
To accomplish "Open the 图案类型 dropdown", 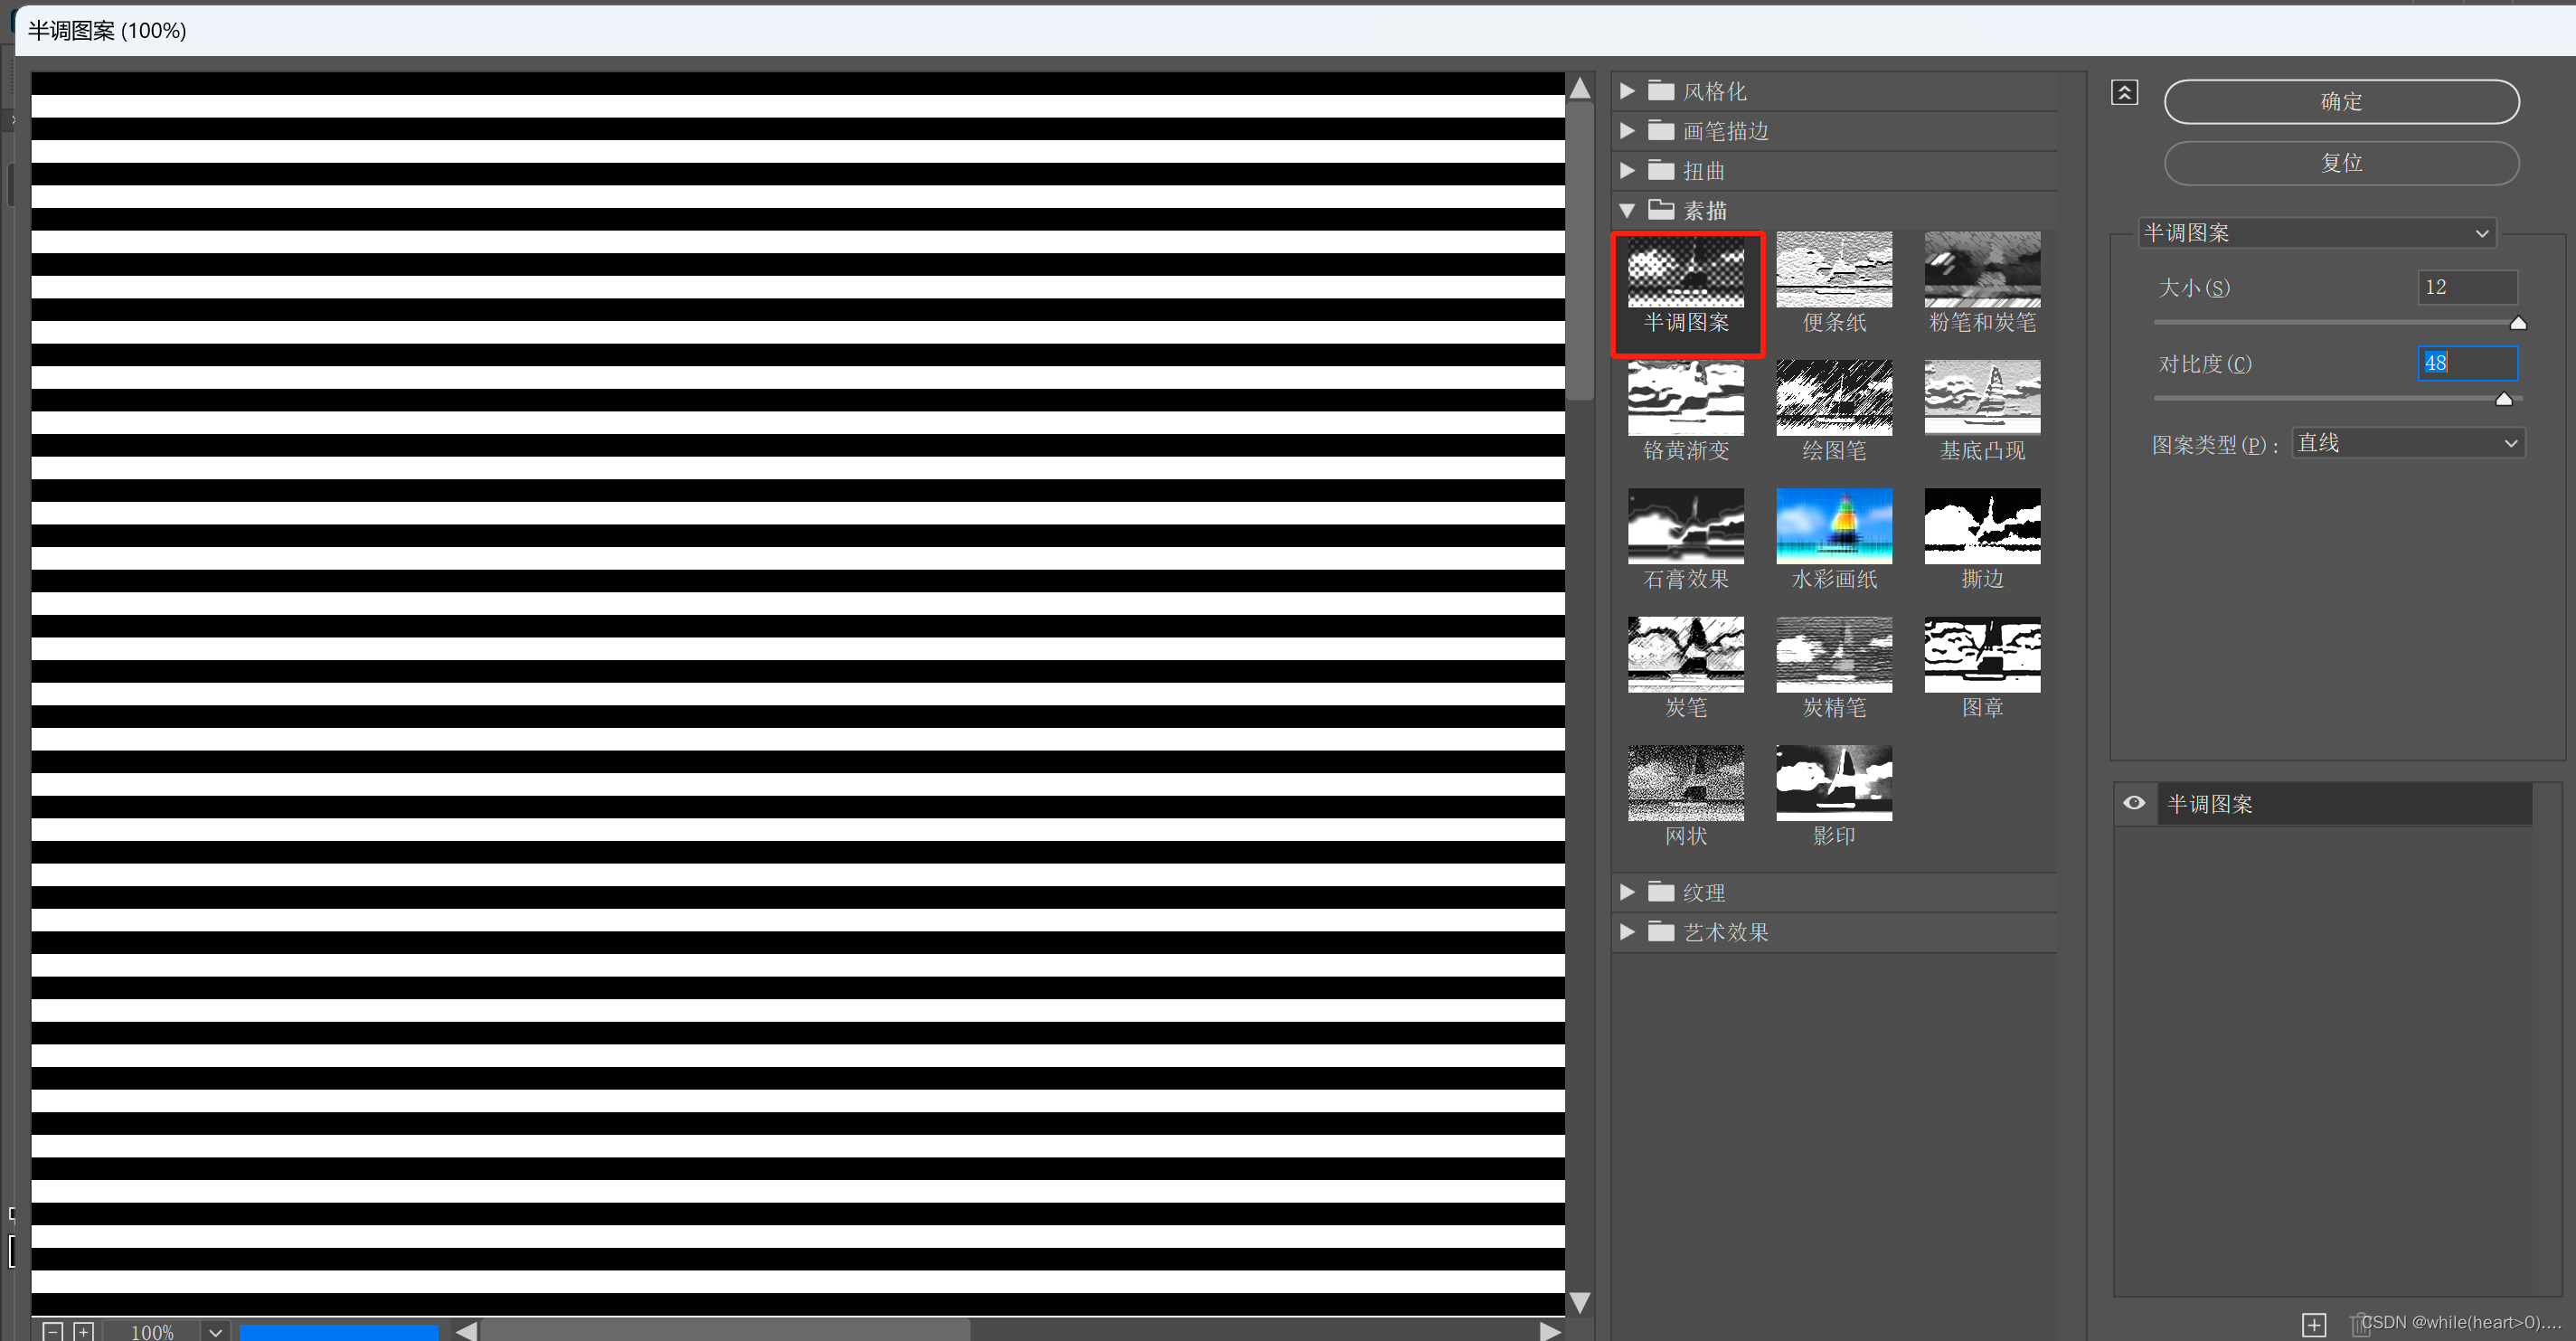I will (2407, 443).
